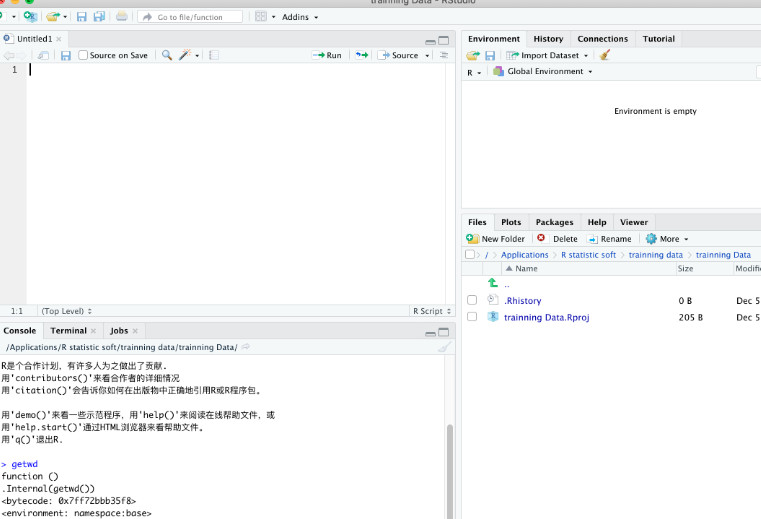The width and height of the screenshot is (761, 519).
Task: Go up to parent directory icon
Action: pos(493,283)
